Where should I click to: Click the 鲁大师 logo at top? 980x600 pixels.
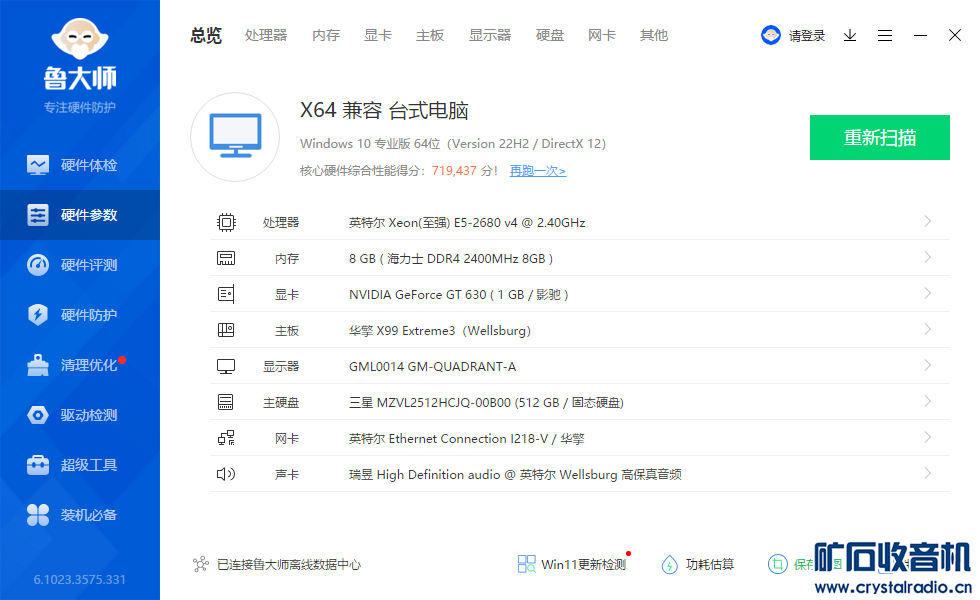pyautogui.click(x=80, y=55)
